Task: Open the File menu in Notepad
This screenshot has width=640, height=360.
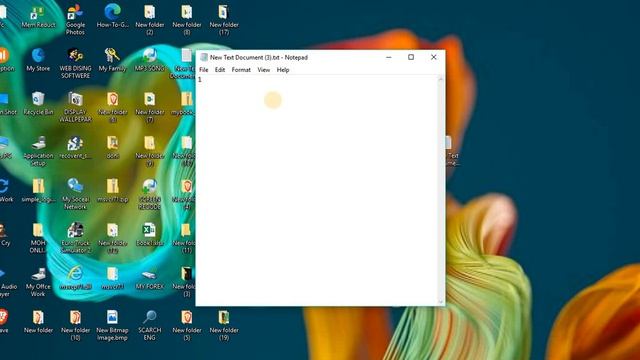Action: [x=204, y=70]
